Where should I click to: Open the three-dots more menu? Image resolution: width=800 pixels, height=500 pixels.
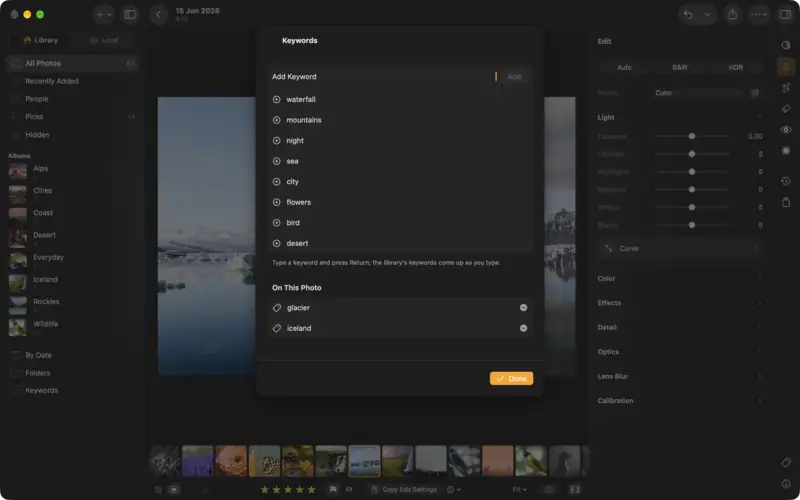[759, 15]
